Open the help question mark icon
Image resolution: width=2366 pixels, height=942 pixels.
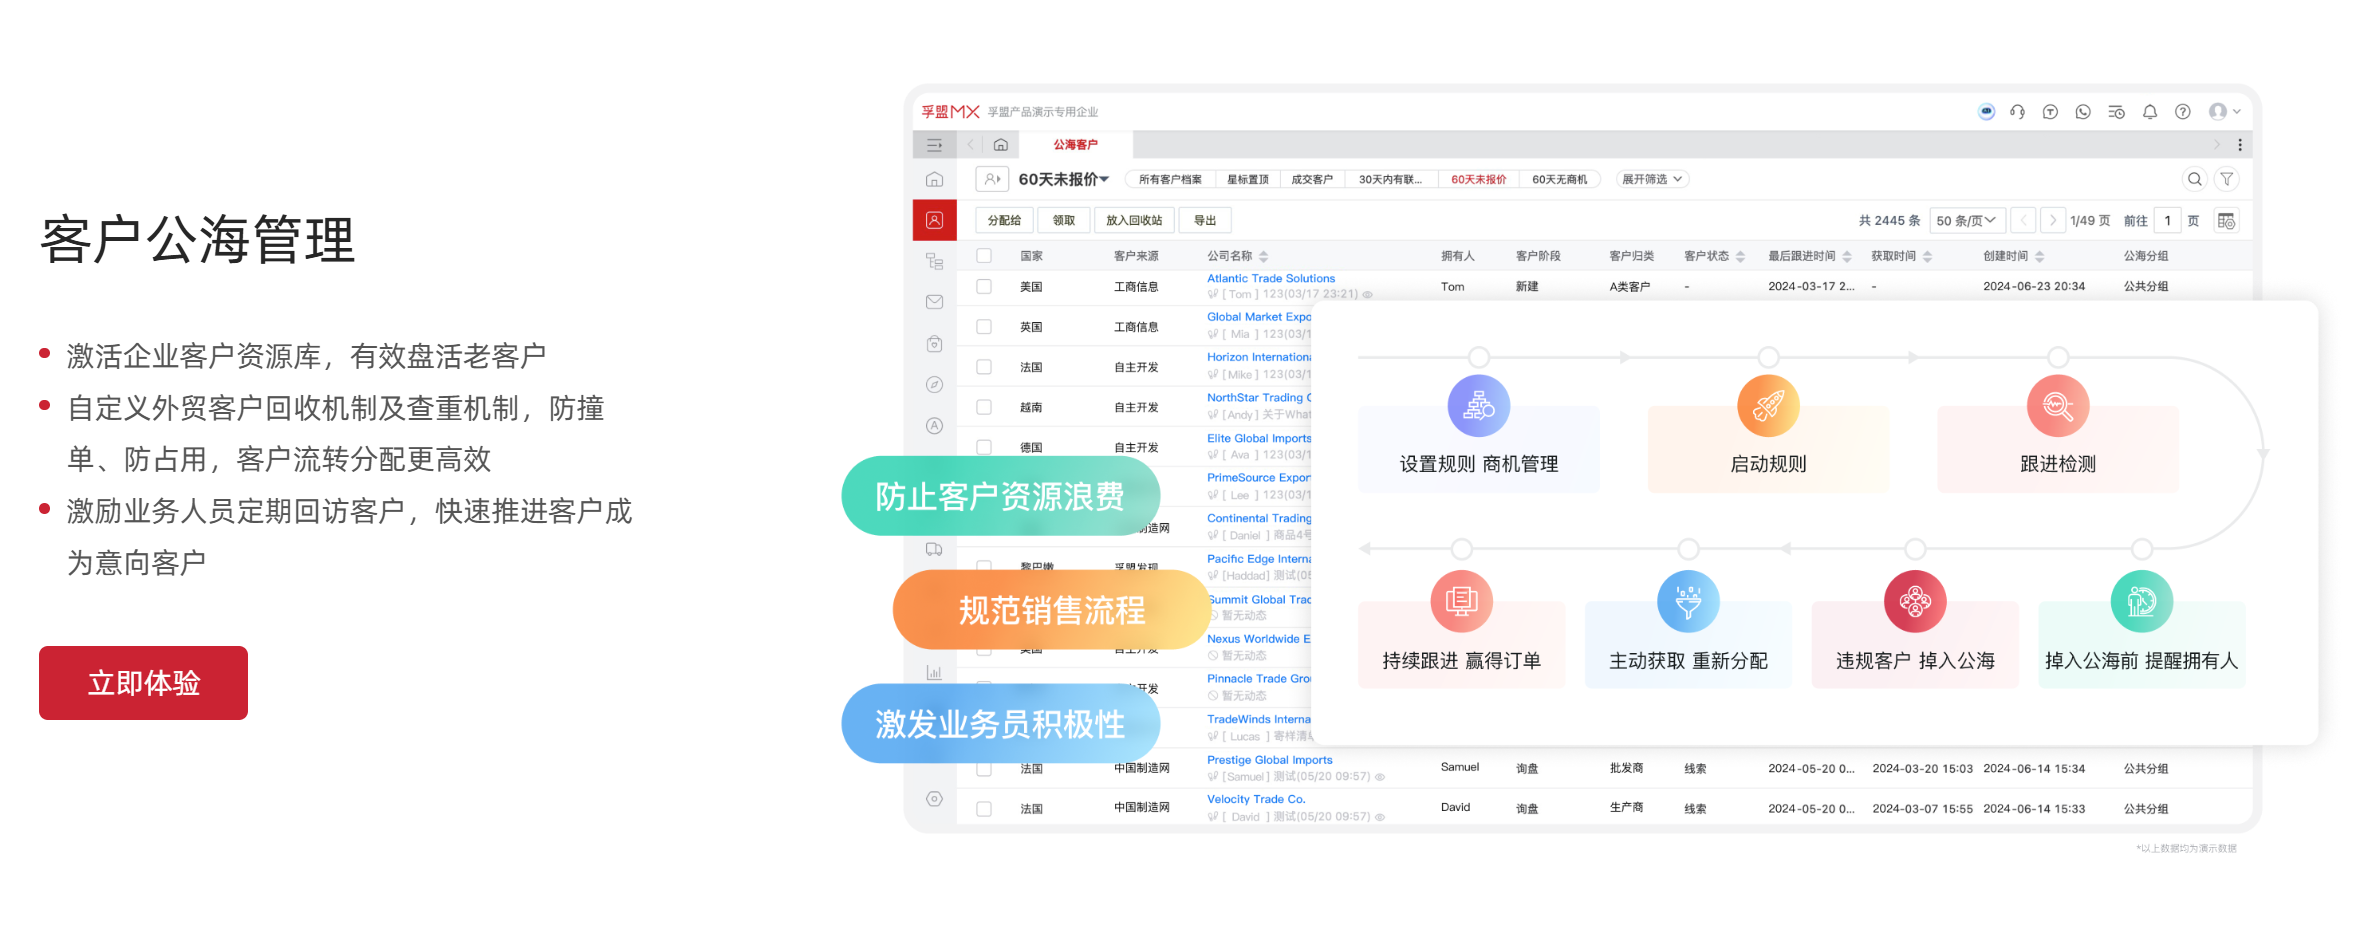2183,112
